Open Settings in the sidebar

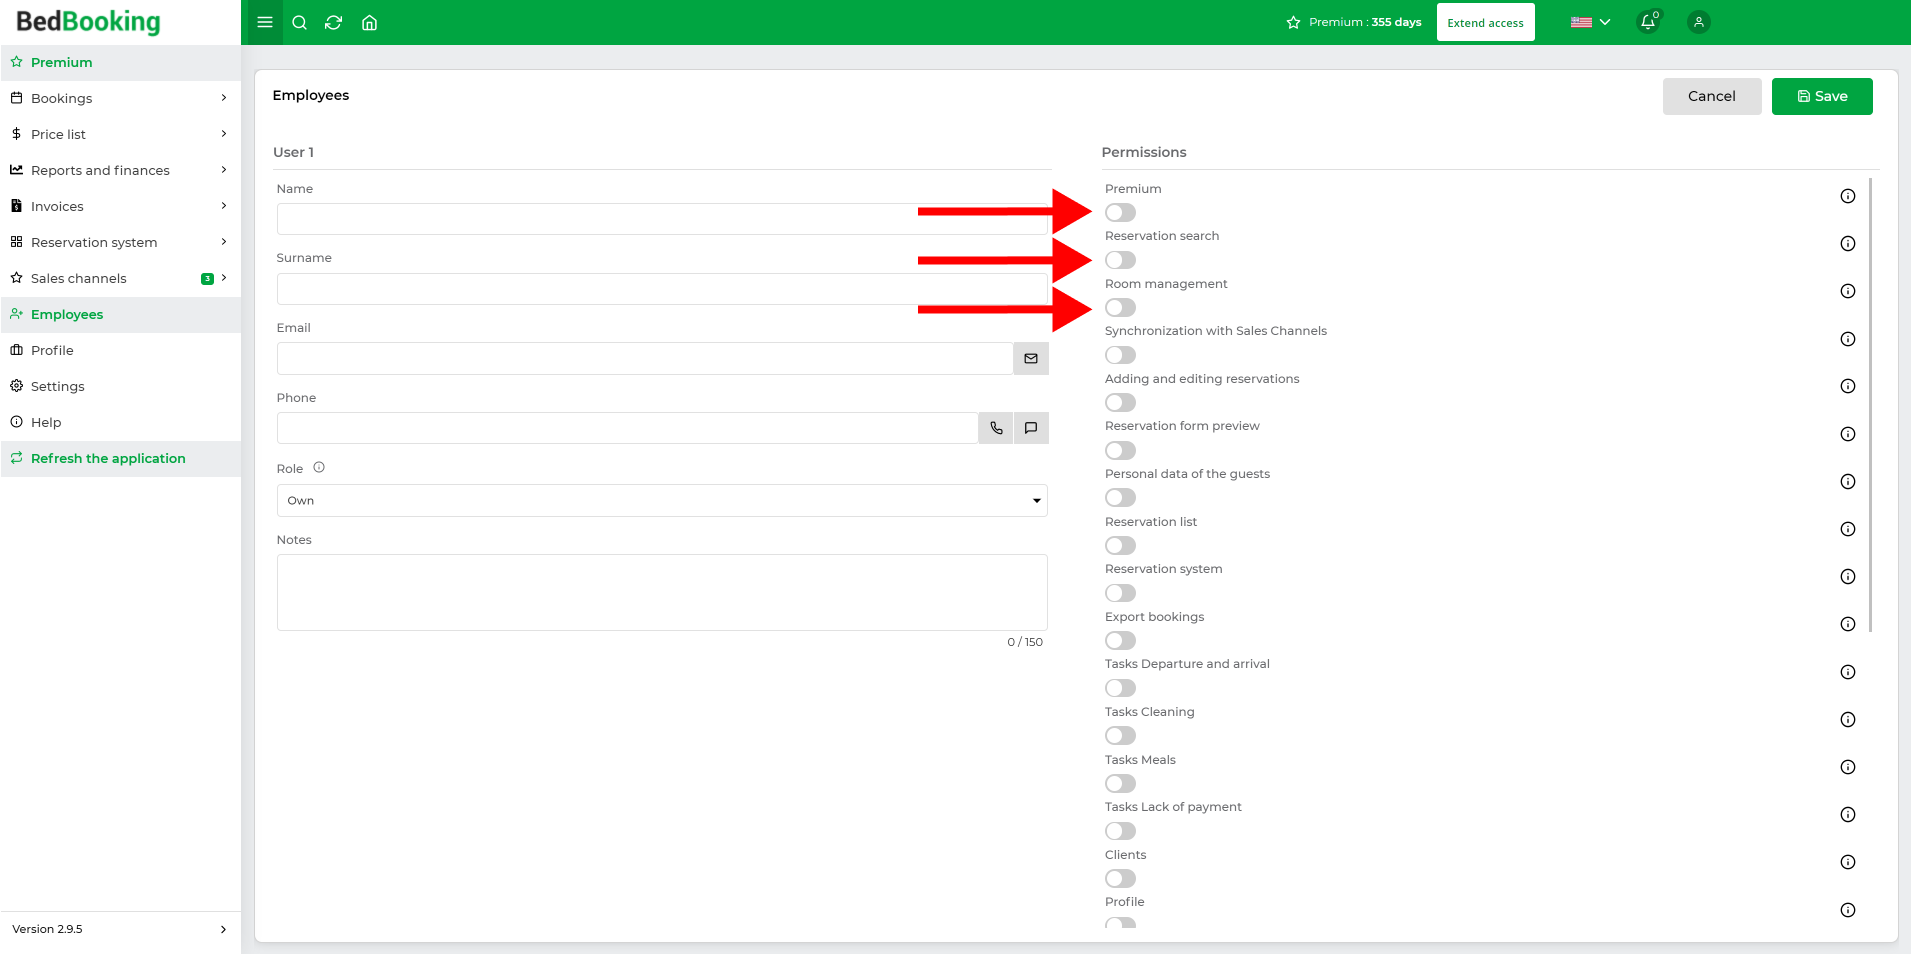tap(120, 386)
